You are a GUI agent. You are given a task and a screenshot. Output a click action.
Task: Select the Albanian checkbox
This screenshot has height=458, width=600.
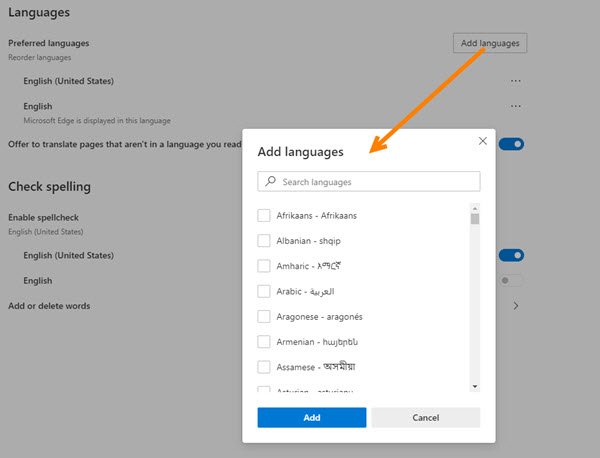(264, 240)
